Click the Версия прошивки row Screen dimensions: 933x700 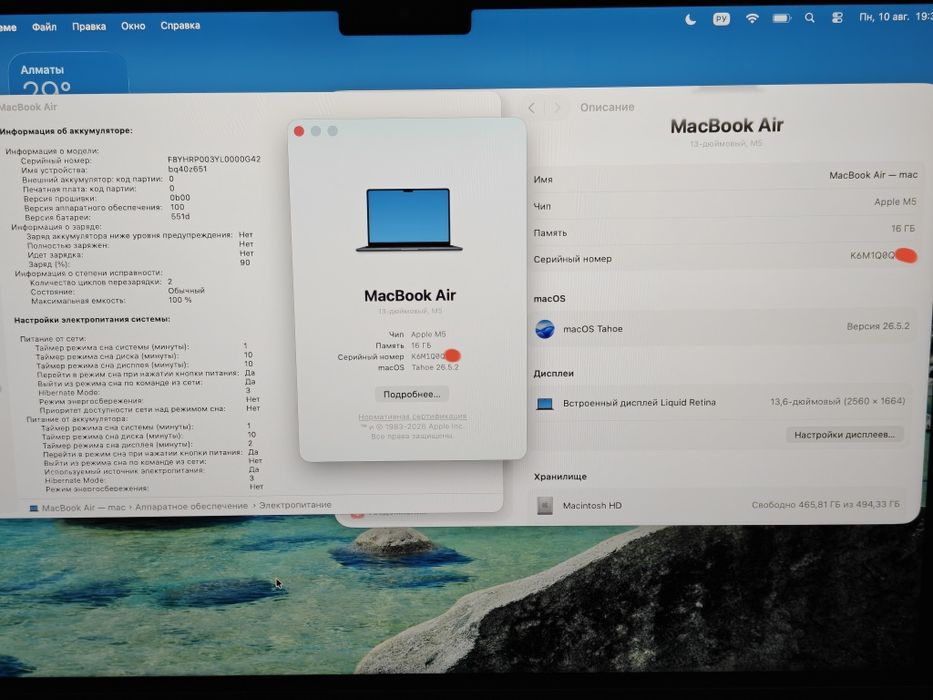[107, 198]
